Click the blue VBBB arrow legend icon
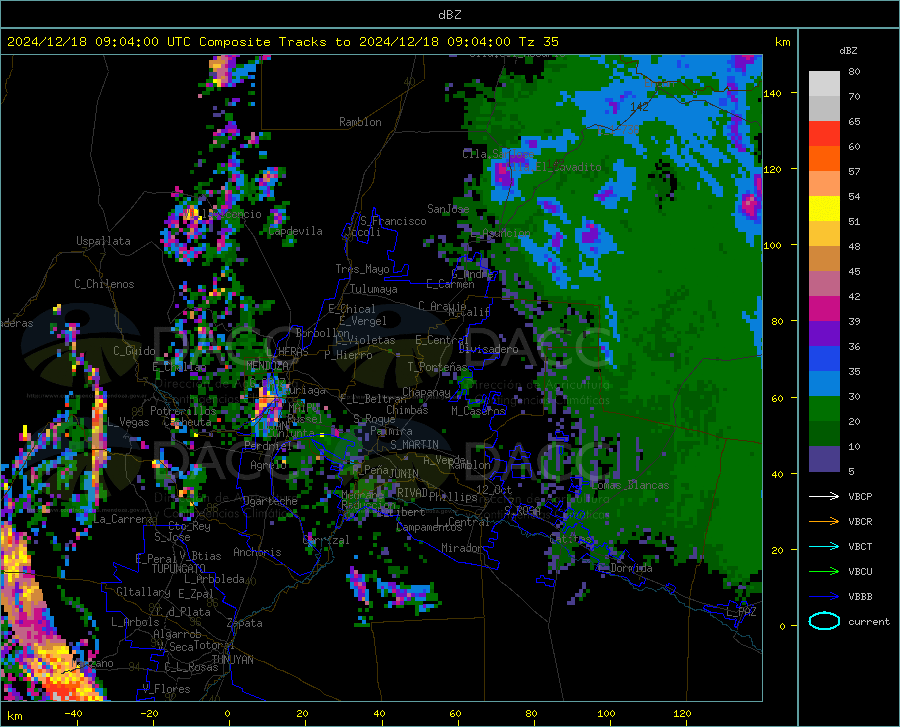Viewport: 900px width, 727px height. [x=824, y=597]
